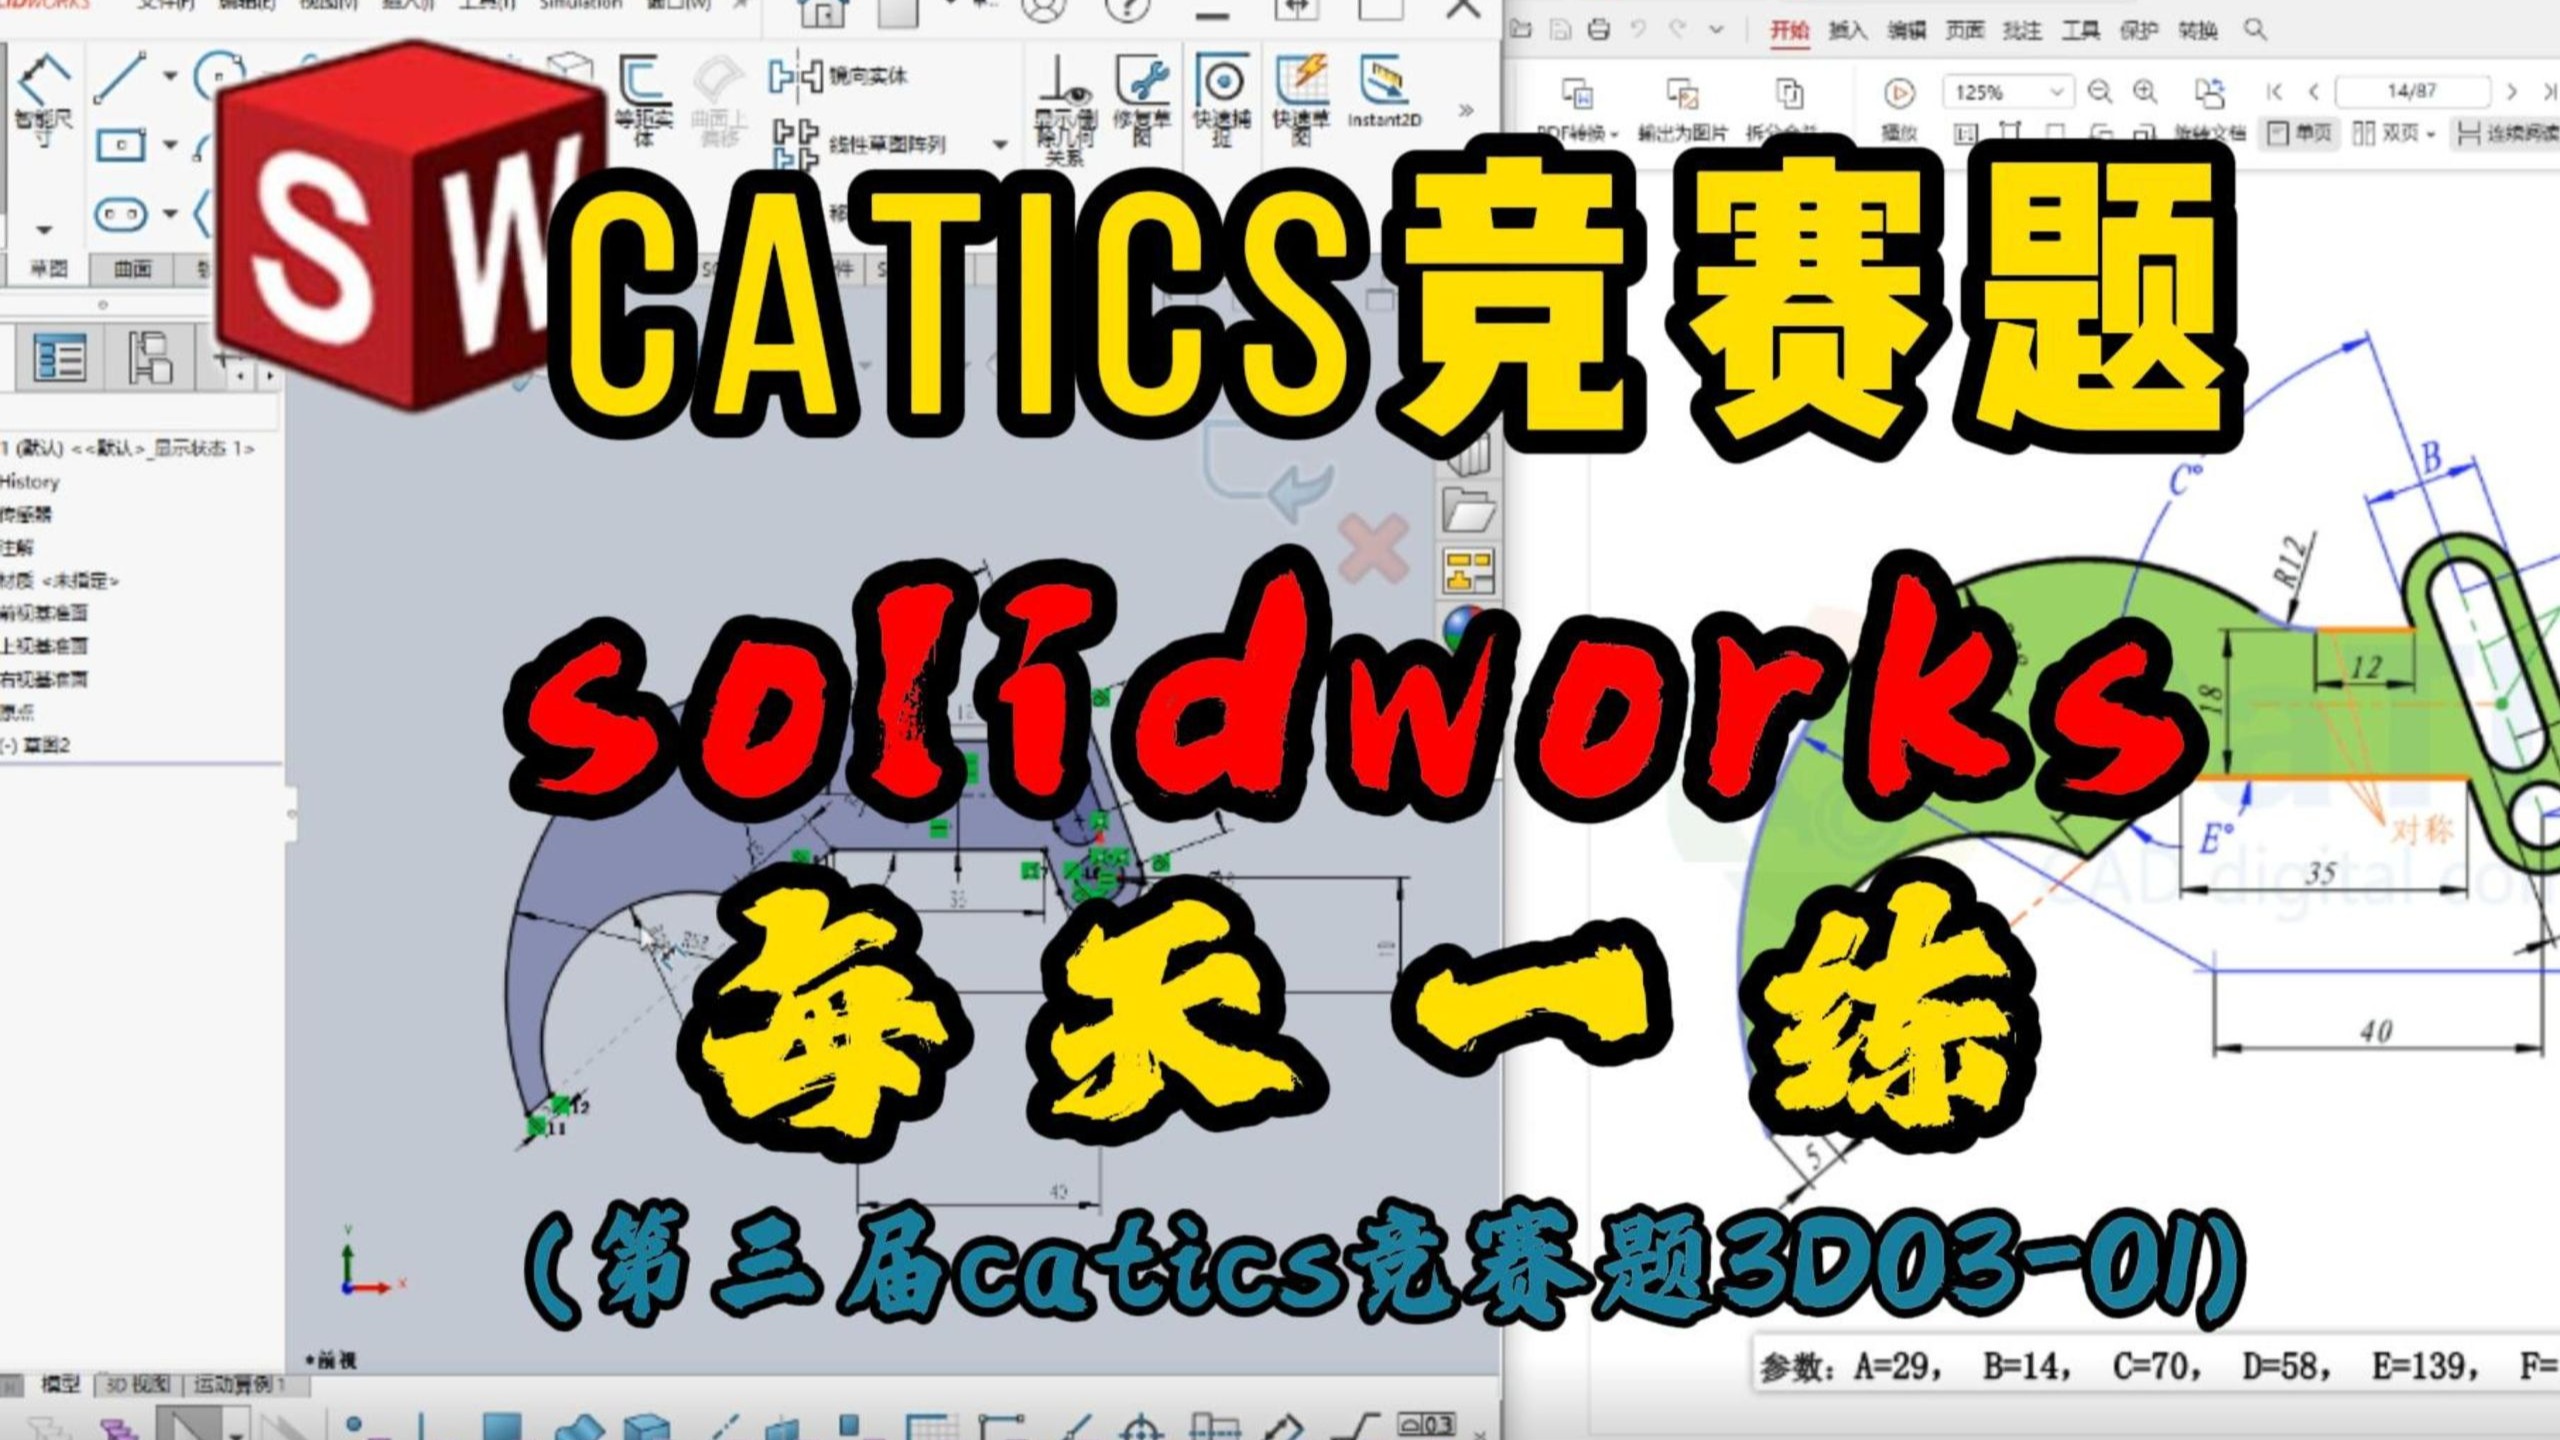Click the view palette icon in task pane
Screen dimensions: 2560x1440
pos(1469,572)
